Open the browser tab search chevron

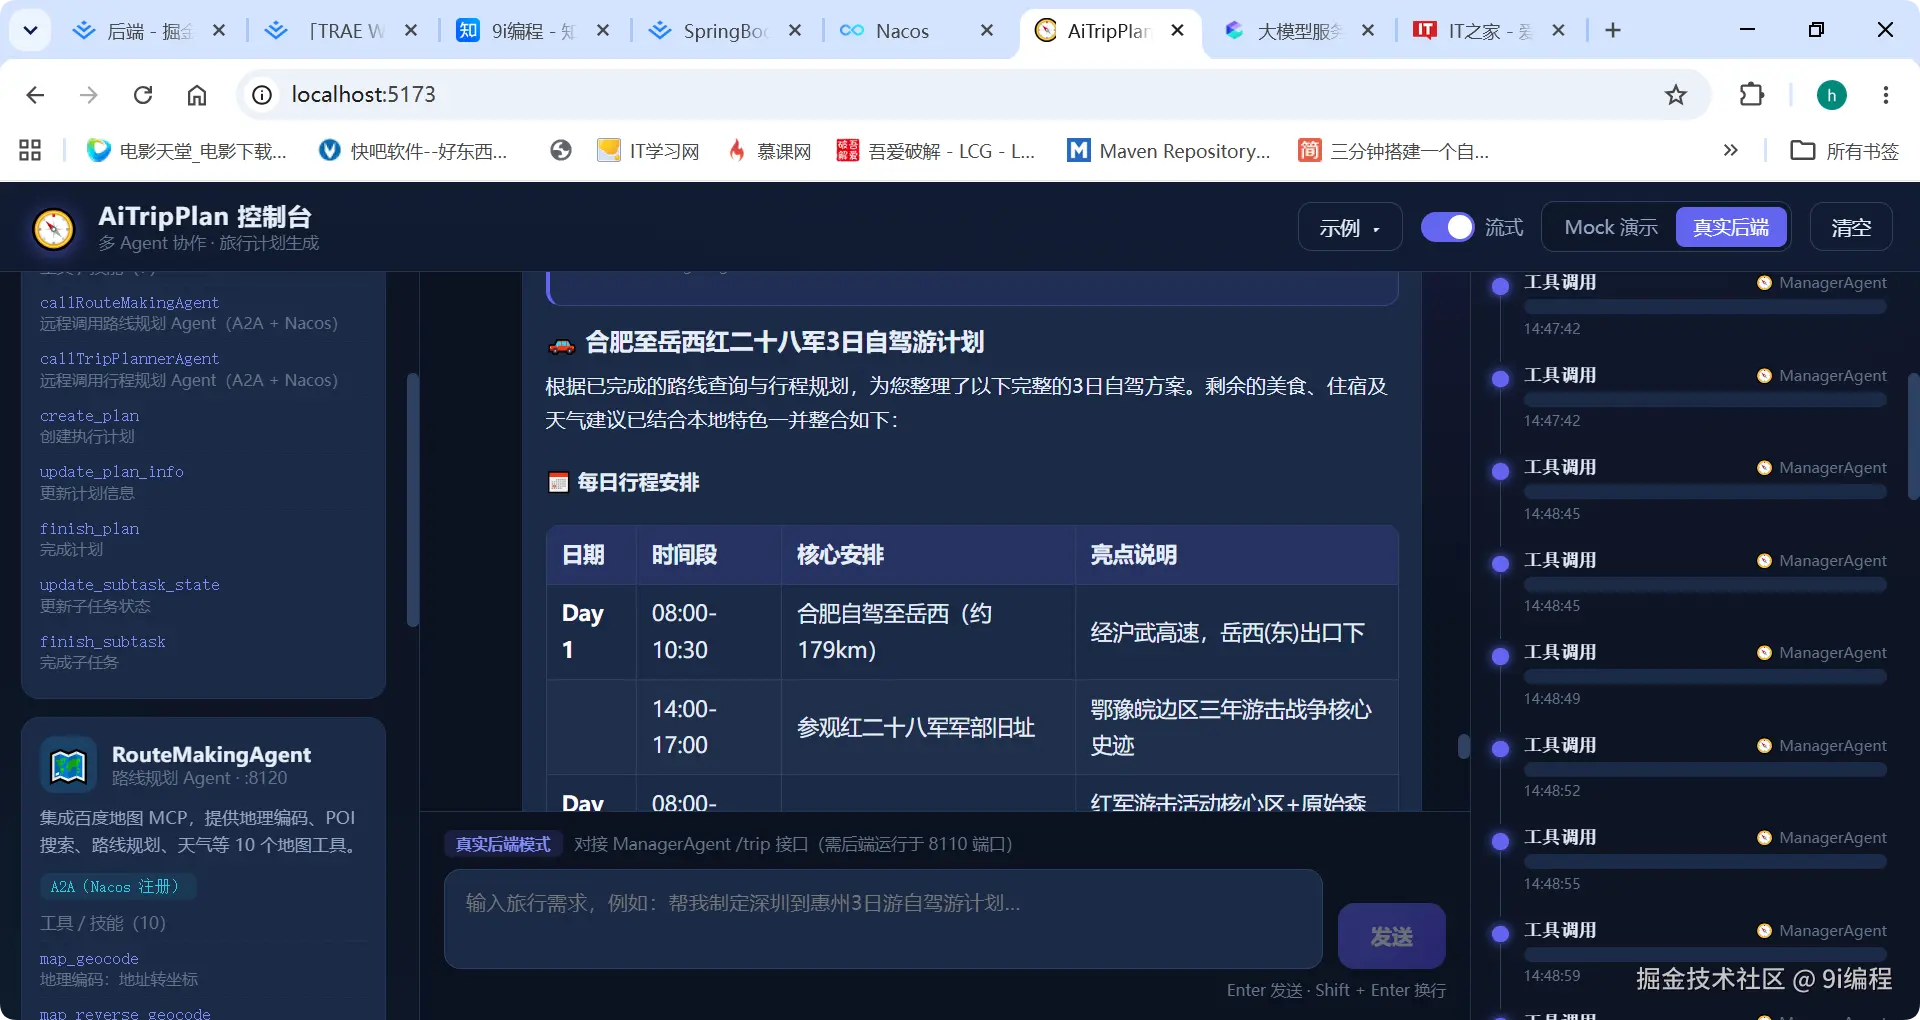[30, 30]
